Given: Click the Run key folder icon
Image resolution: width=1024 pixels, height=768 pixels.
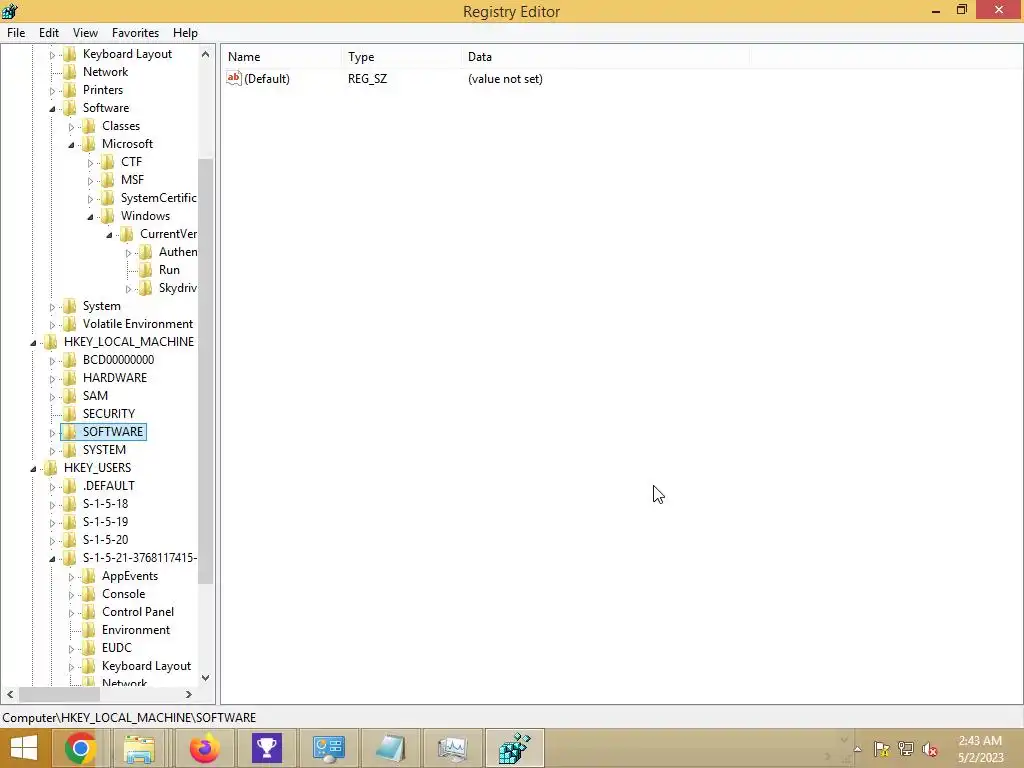Looking at the screenshot, I should tap(146, 270).
